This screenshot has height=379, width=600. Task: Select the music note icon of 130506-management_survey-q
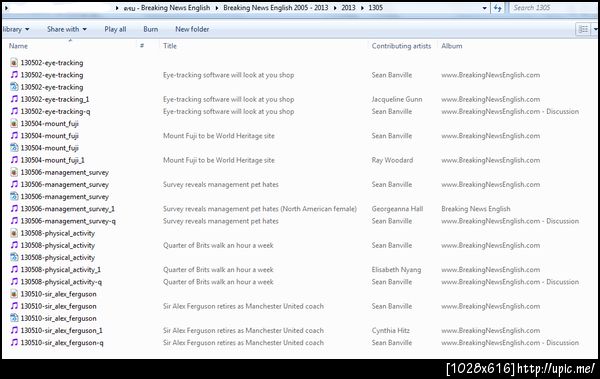(x=14, y=221)
